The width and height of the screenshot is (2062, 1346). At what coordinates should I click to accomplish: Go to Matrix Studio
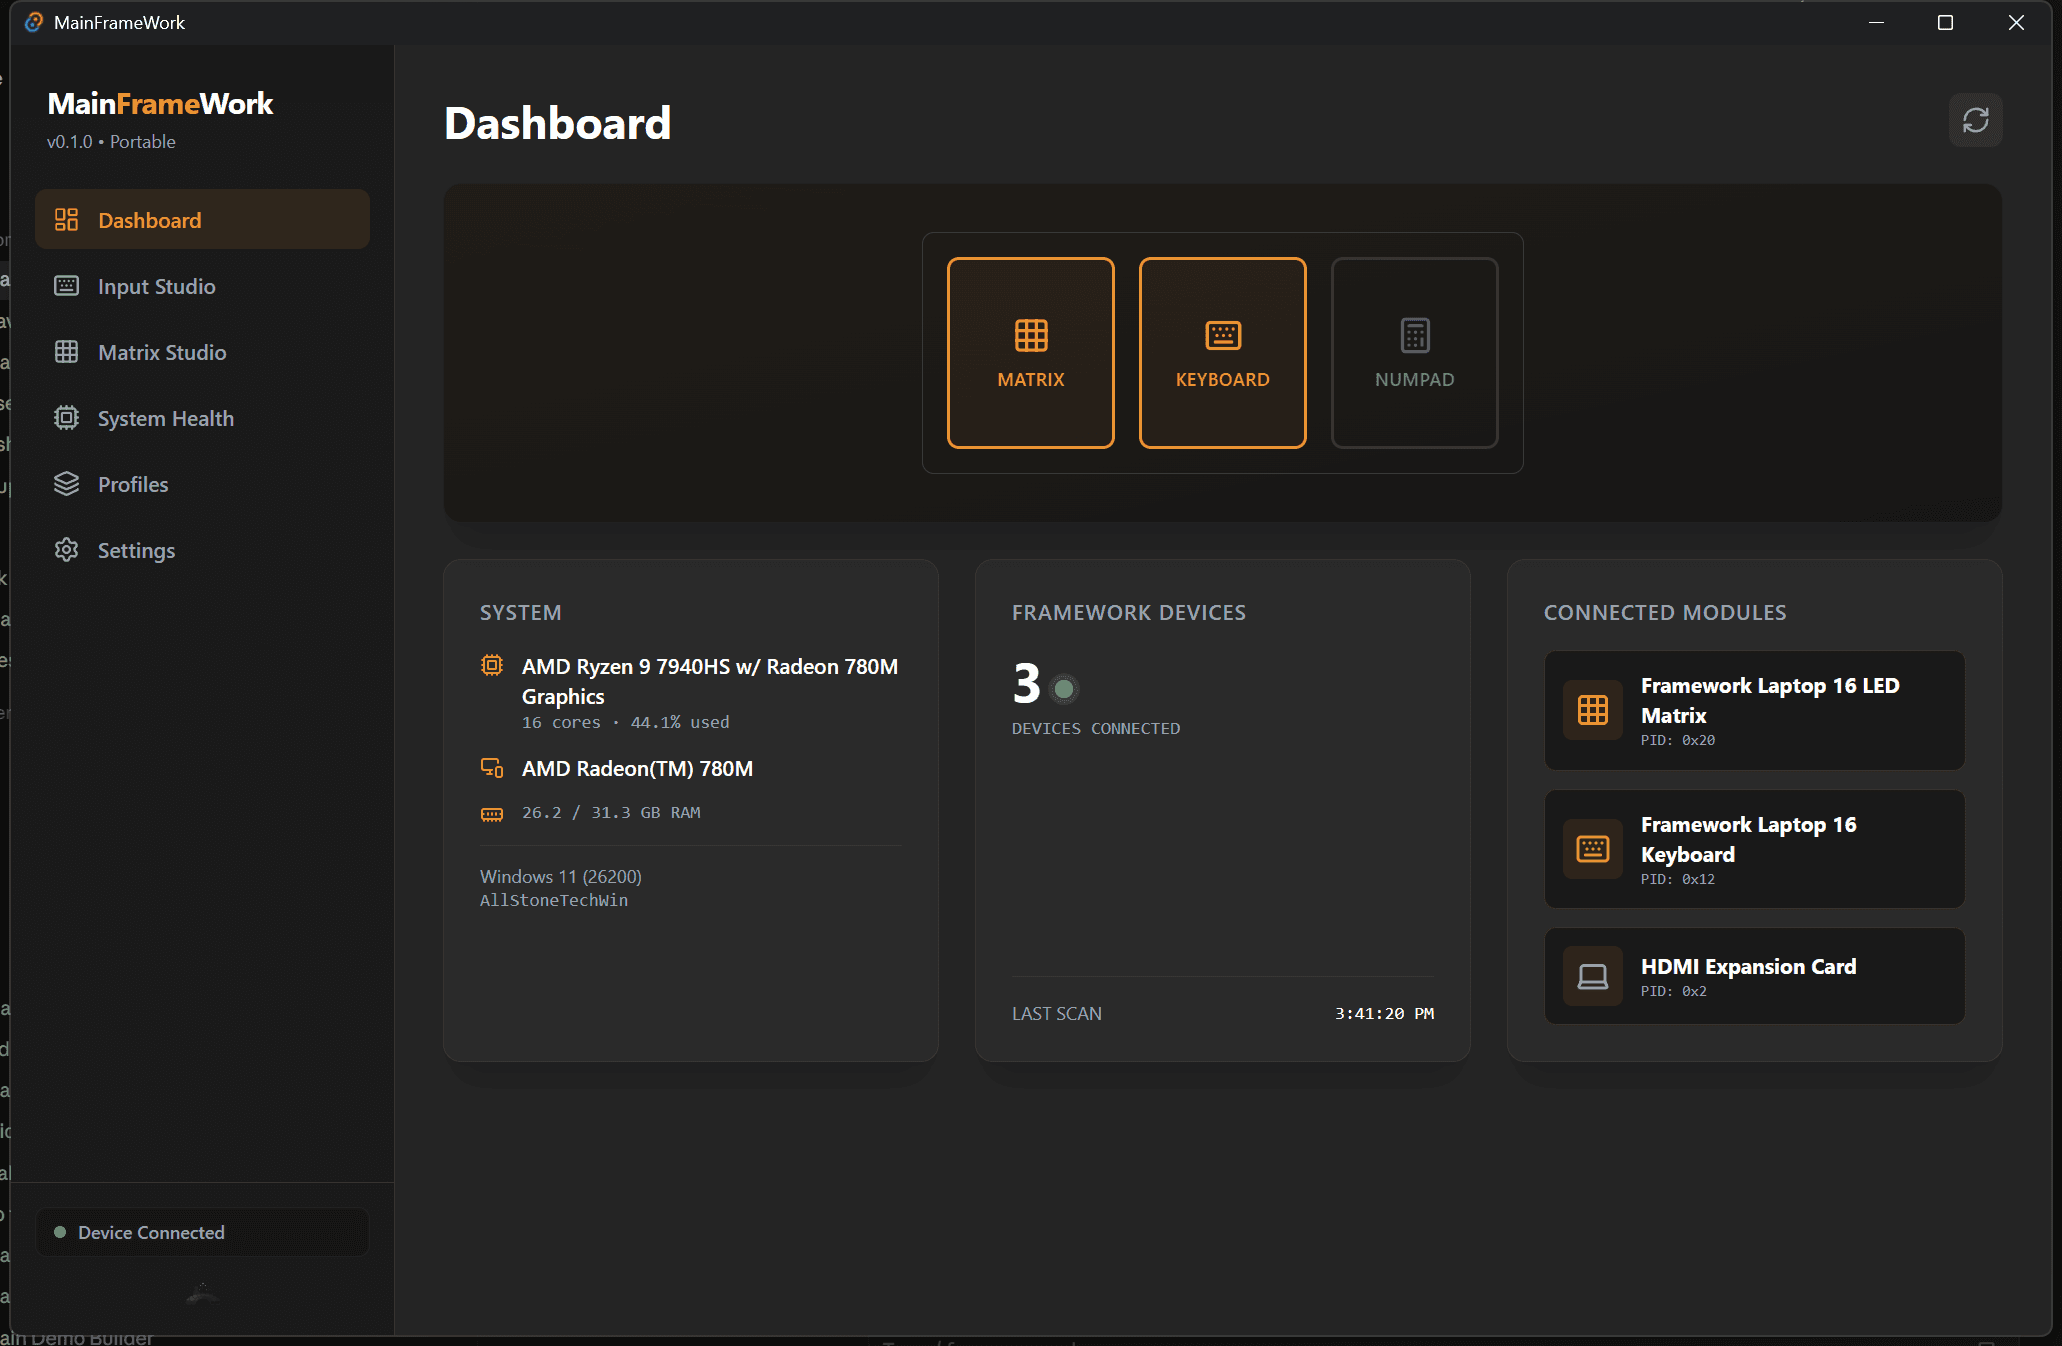click(x=202, y=352)
